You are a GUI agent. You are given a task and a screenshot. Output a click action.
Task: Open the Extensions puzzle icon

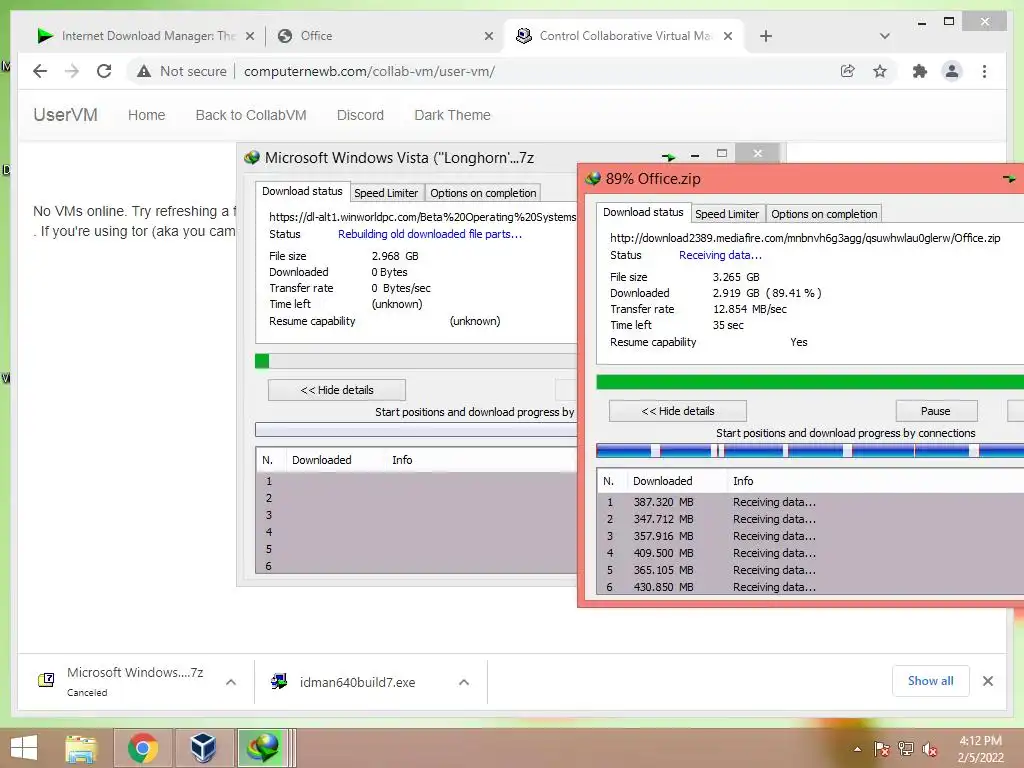920,71
